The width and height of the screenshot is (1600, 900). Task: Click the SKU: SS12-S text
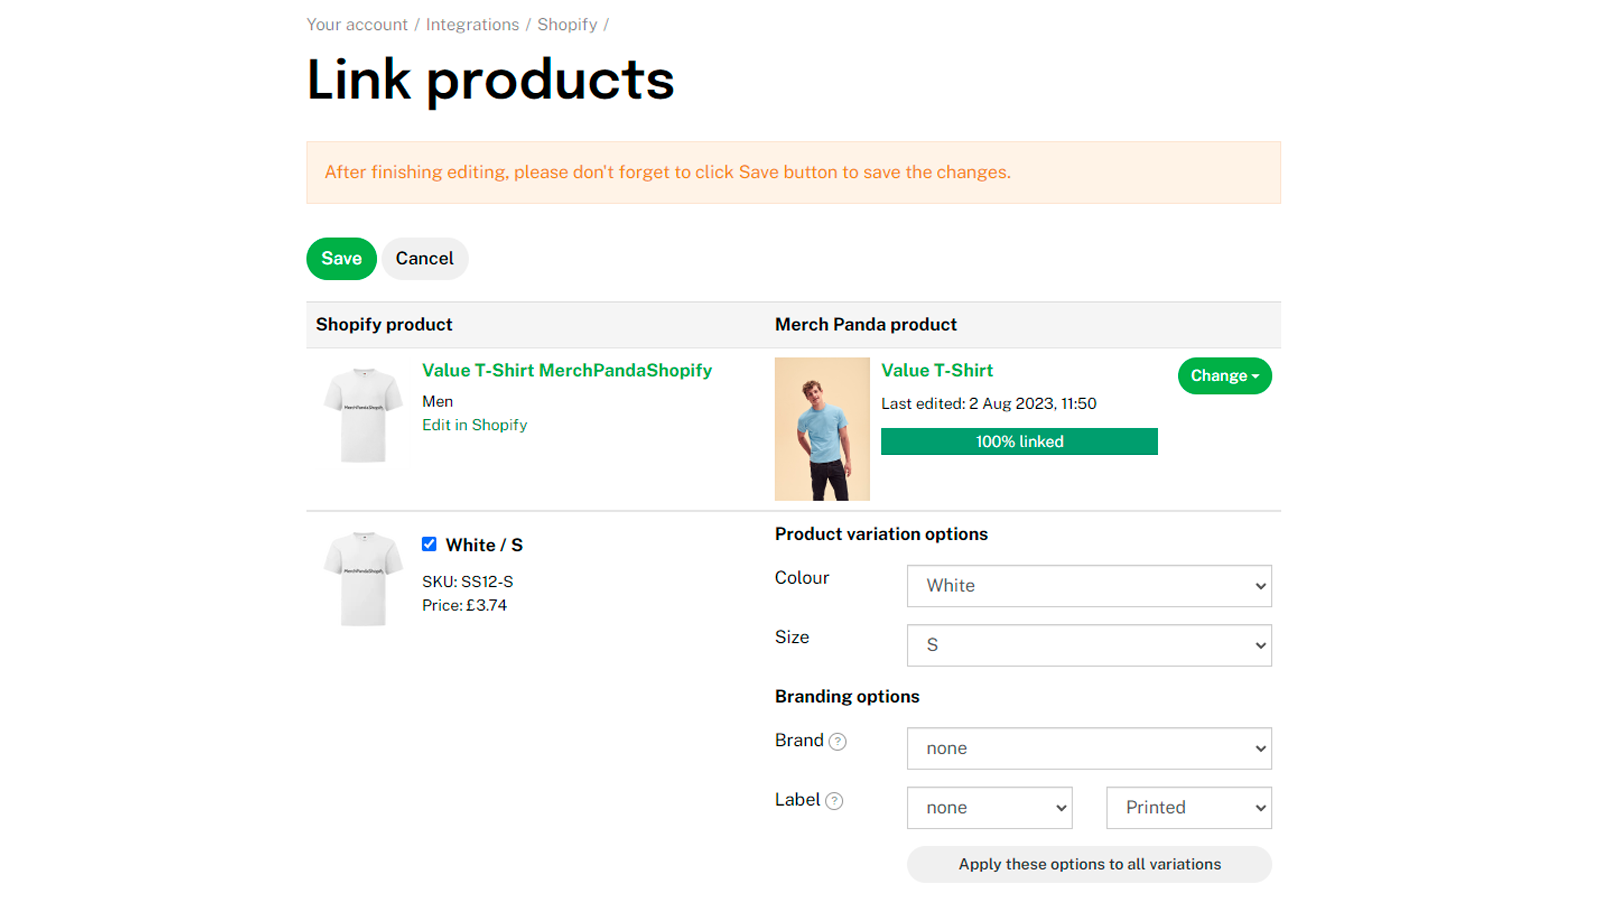tap(467, 581)
